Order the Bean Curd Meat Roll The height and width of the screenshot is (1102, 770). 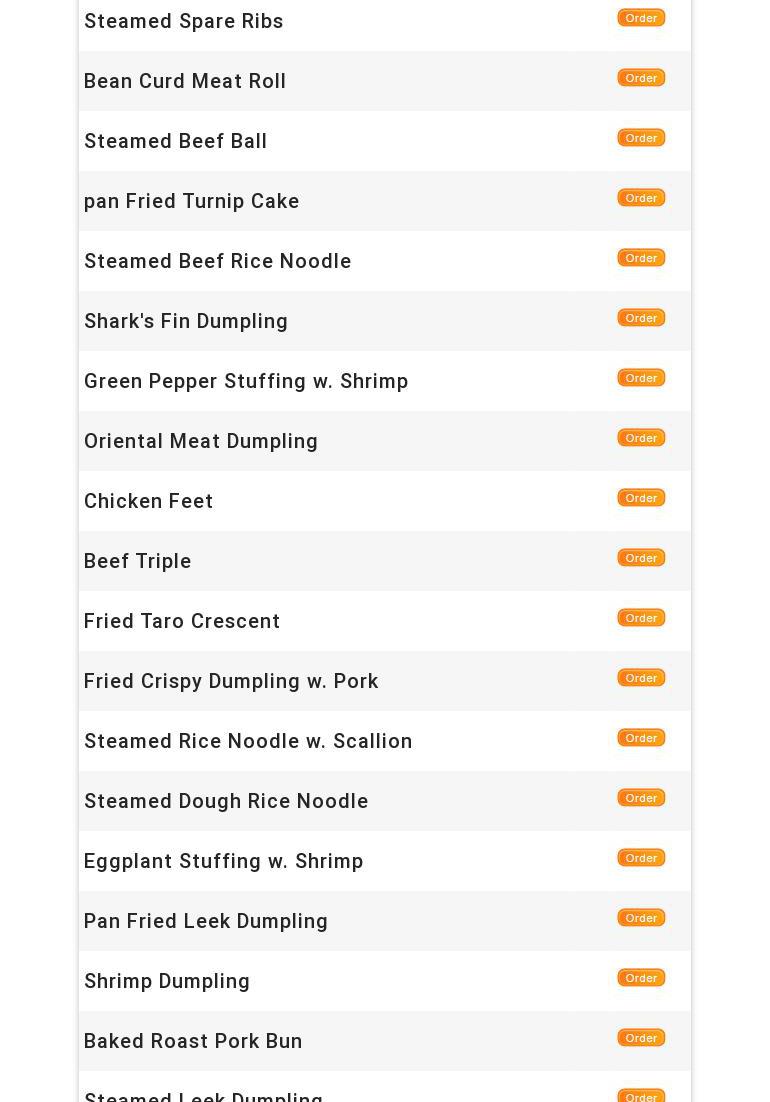click(641, 78)
